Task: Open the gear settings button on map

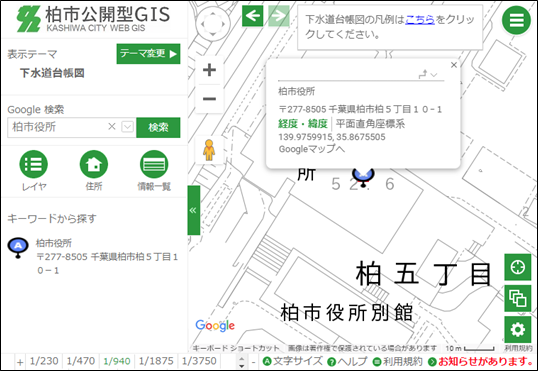Action: pos(517,329)
